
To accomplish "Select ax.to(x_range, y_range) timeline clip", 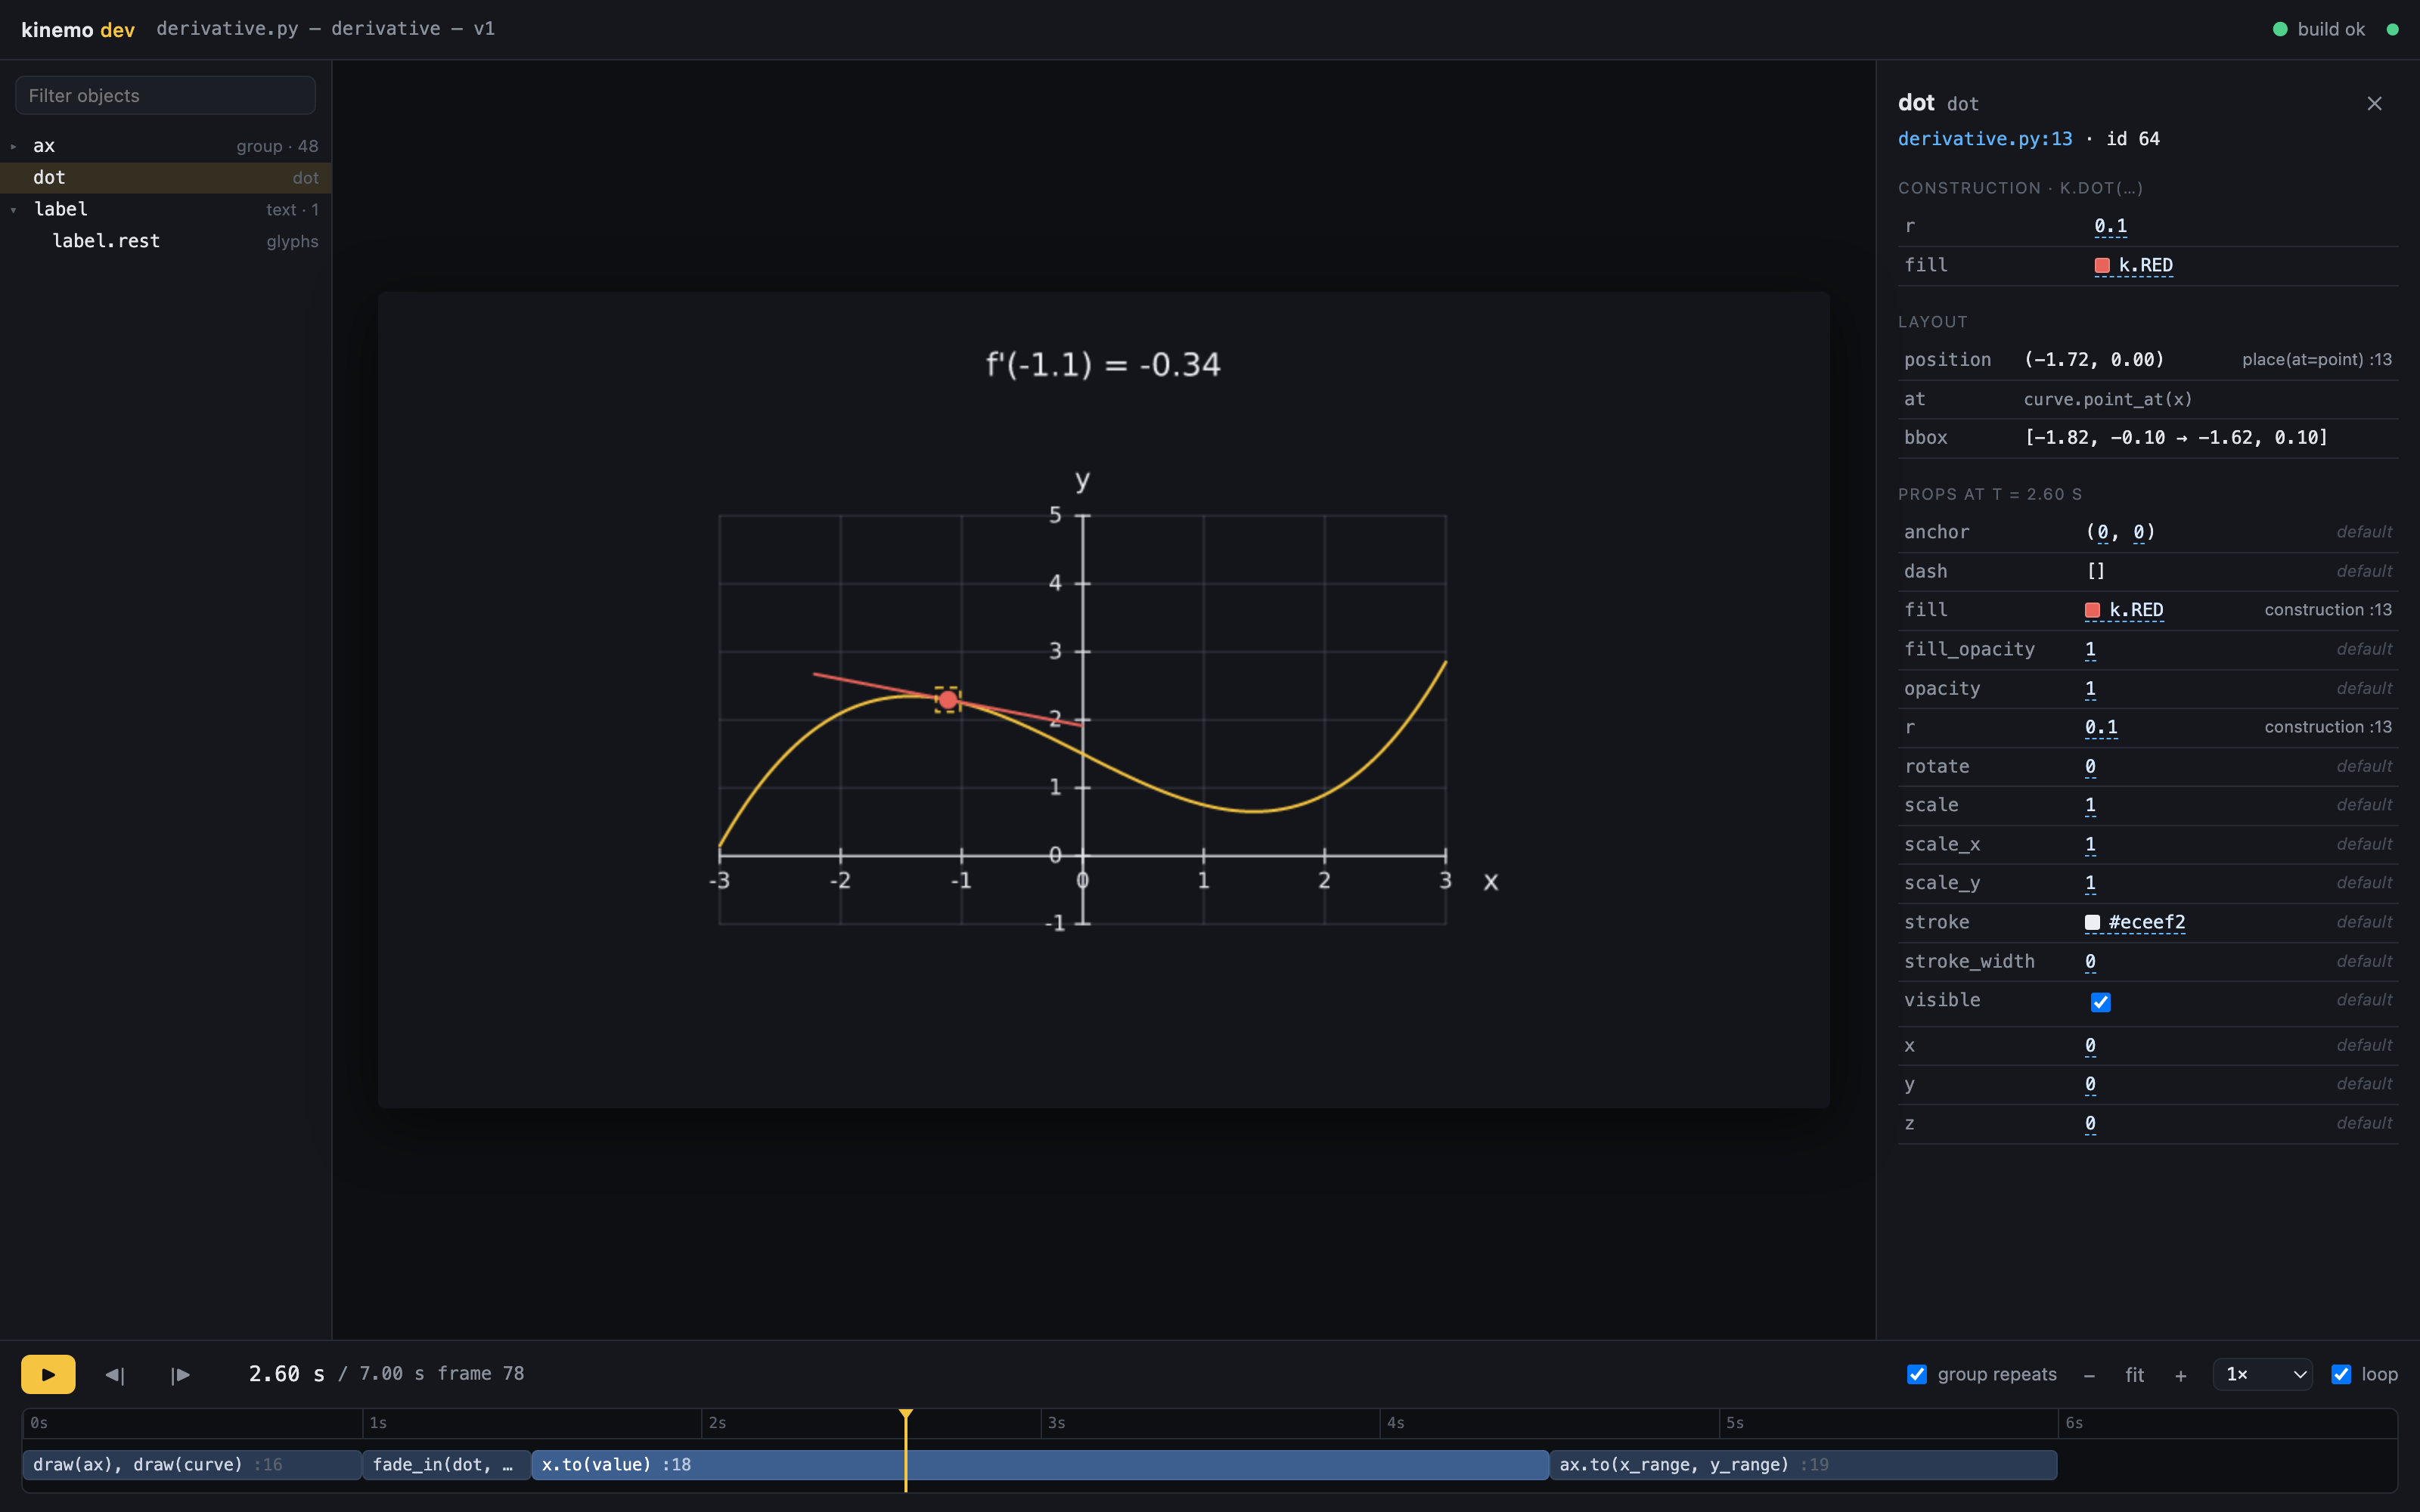I will [x=1803, y=1465].
